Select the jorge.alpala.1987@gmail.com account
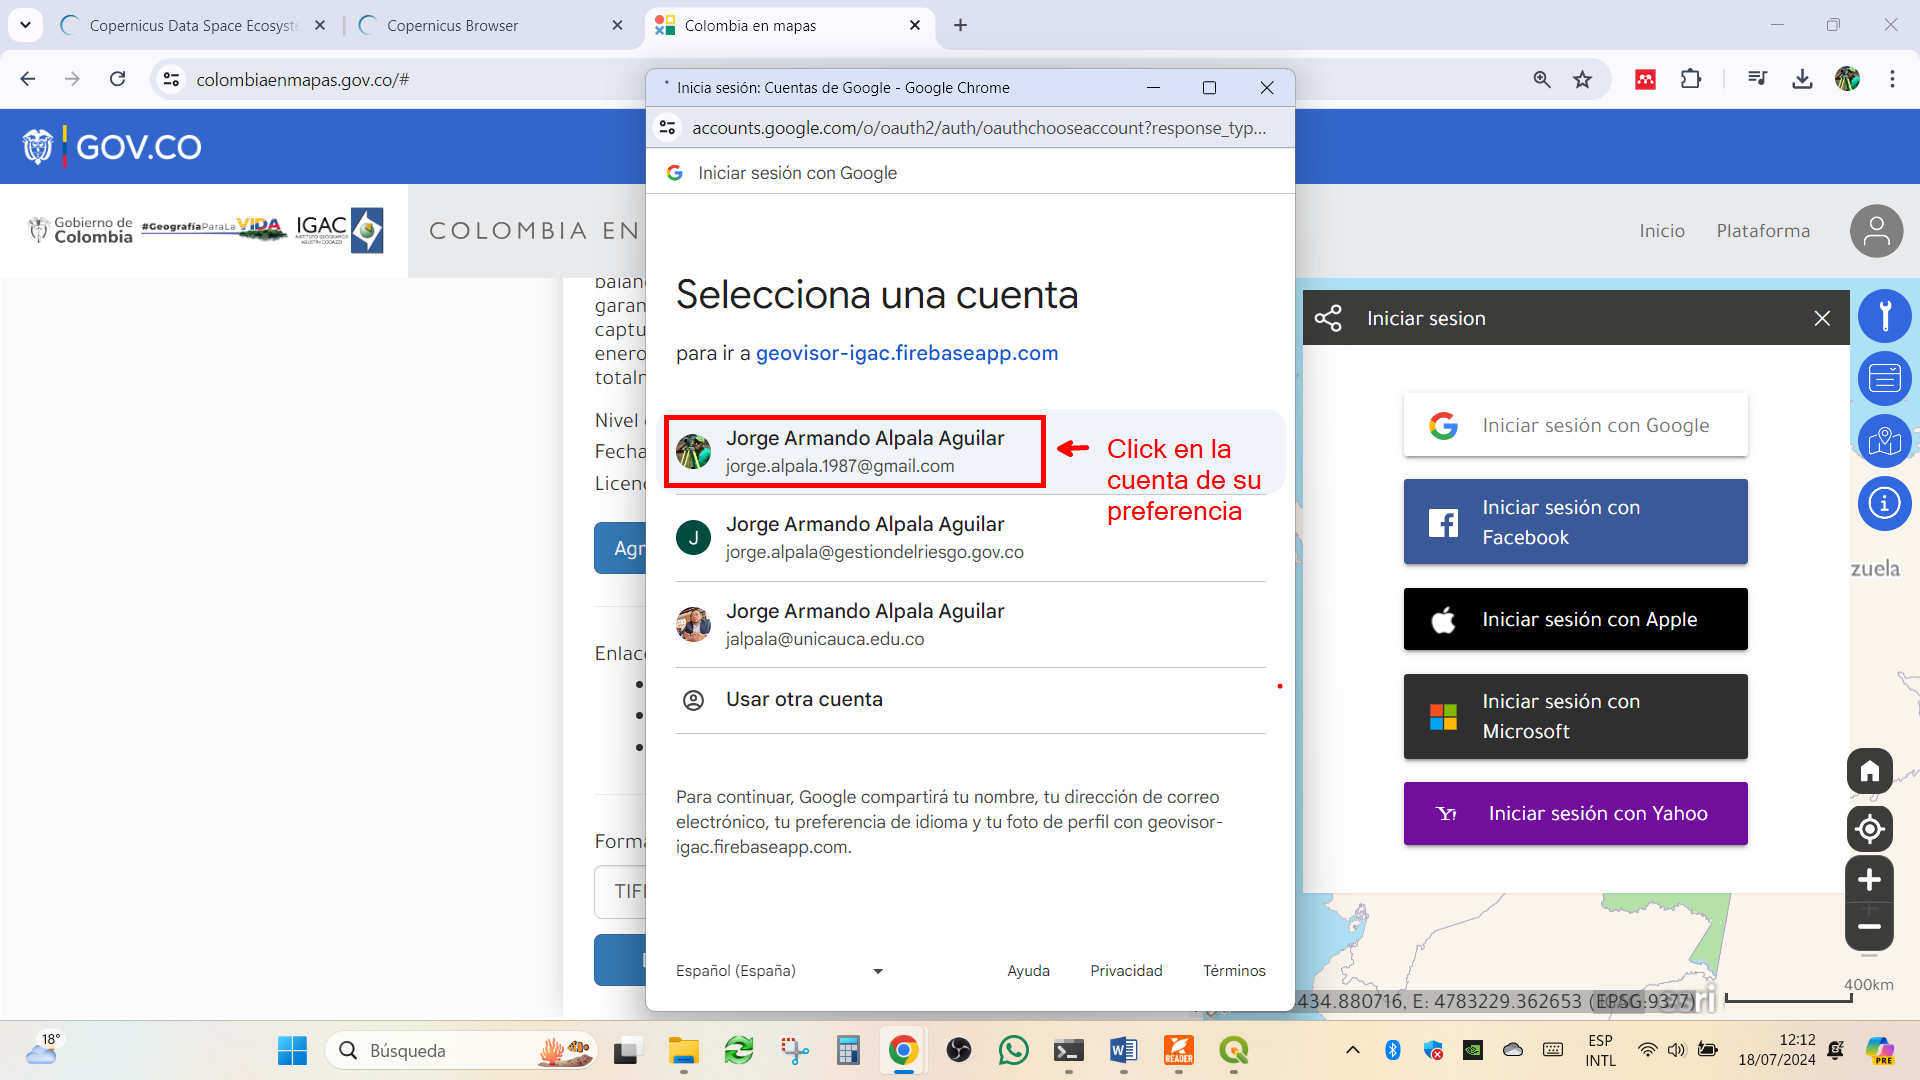Image resolution: width=1920 pixels, height=1080 pixels. click(970, 452)
